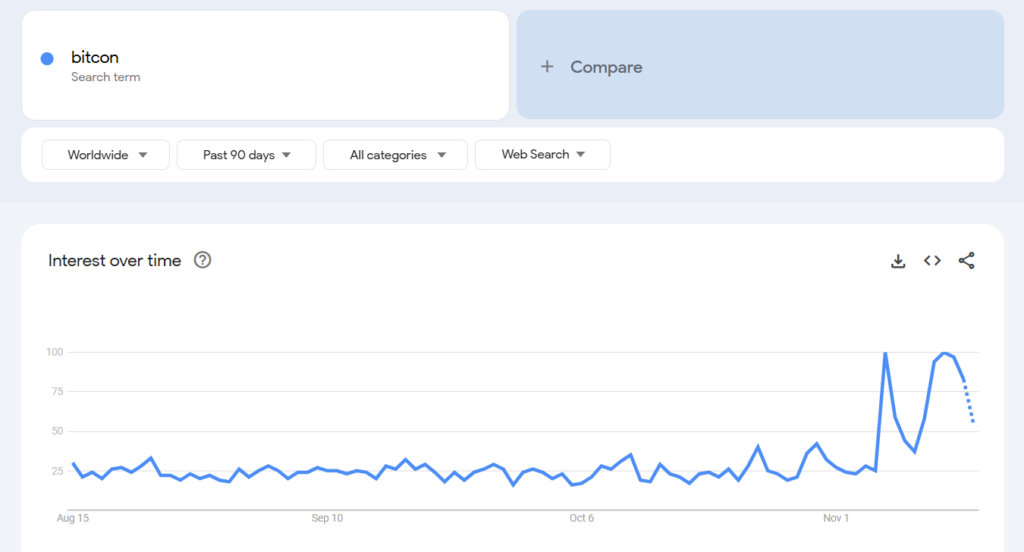This screenshot has height=552, width=1024.
Task: Open the All categories dropdown
Action: [395, 155]
